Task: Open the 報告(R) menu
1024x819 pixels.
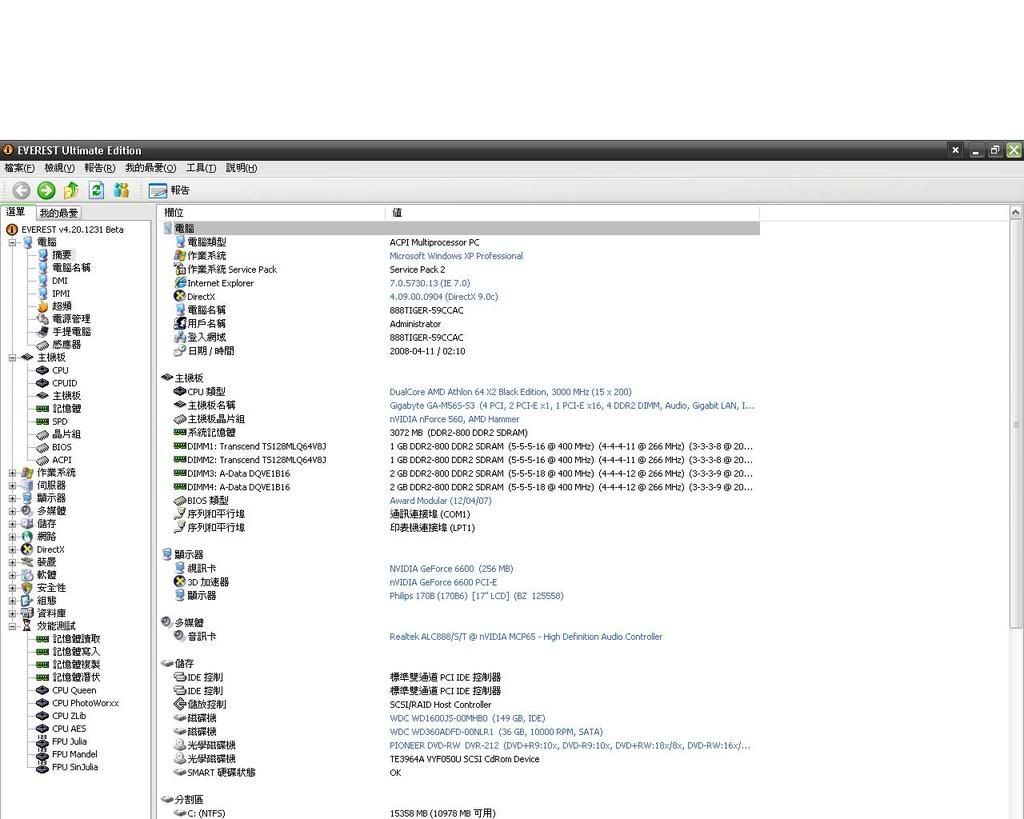Action: (x=100, y=168)
